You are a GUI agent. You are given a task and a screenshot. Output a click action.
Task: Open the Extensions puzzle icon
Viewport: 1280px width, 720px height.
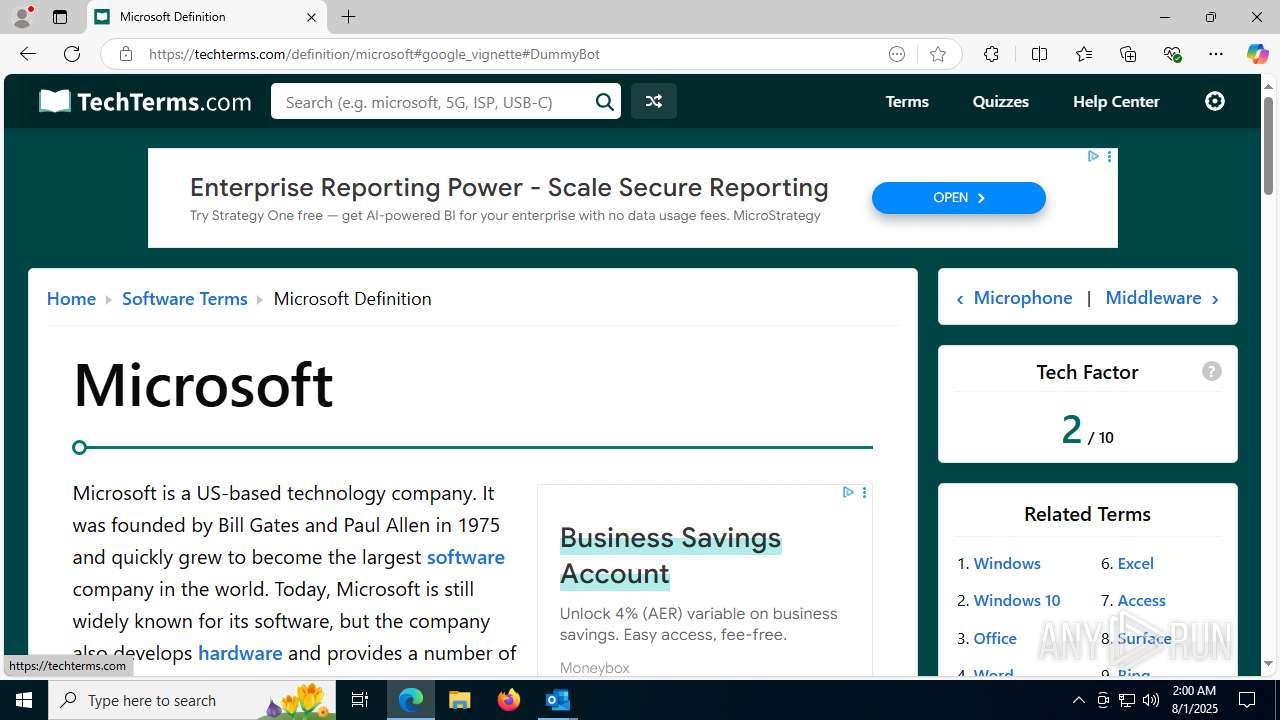click(991, 54)
